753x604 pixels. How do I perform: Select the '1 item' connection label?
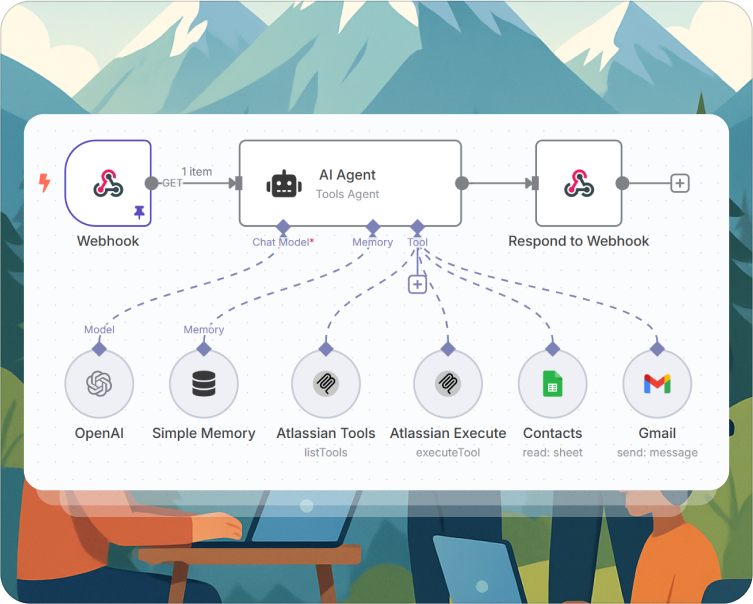click(x=197, y=171)
